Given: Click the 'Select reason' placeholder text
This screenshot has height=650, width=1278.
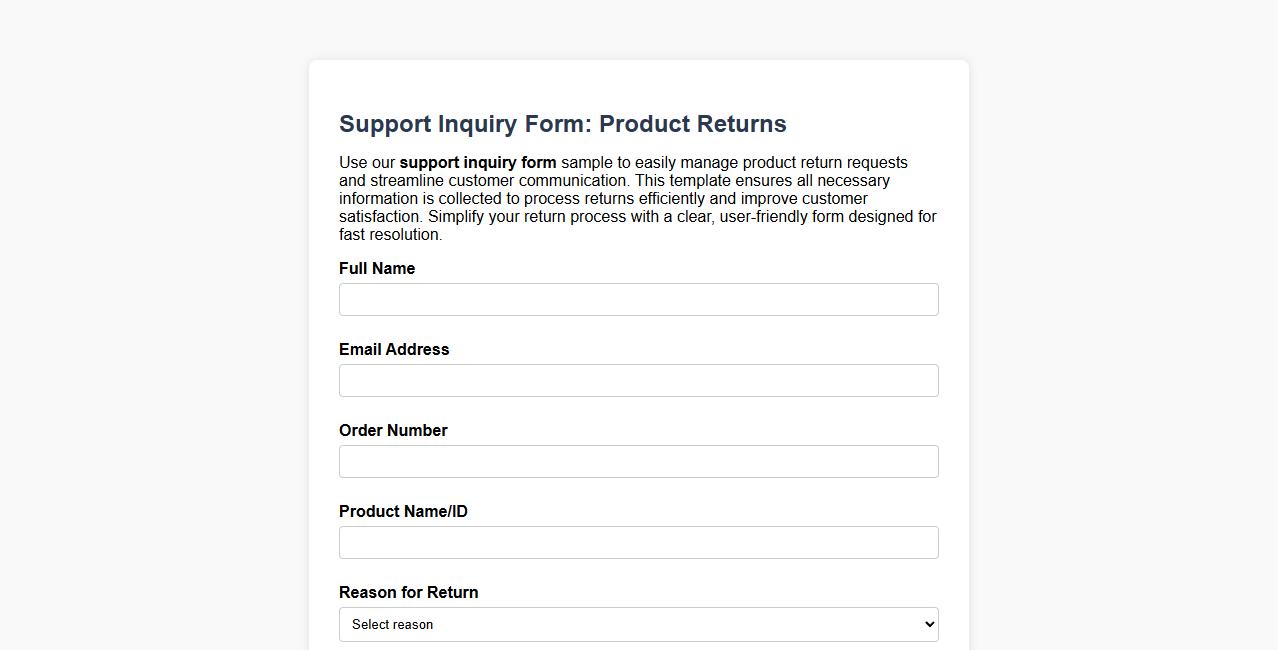Looking at the screenshot, I should pos(394,624).
